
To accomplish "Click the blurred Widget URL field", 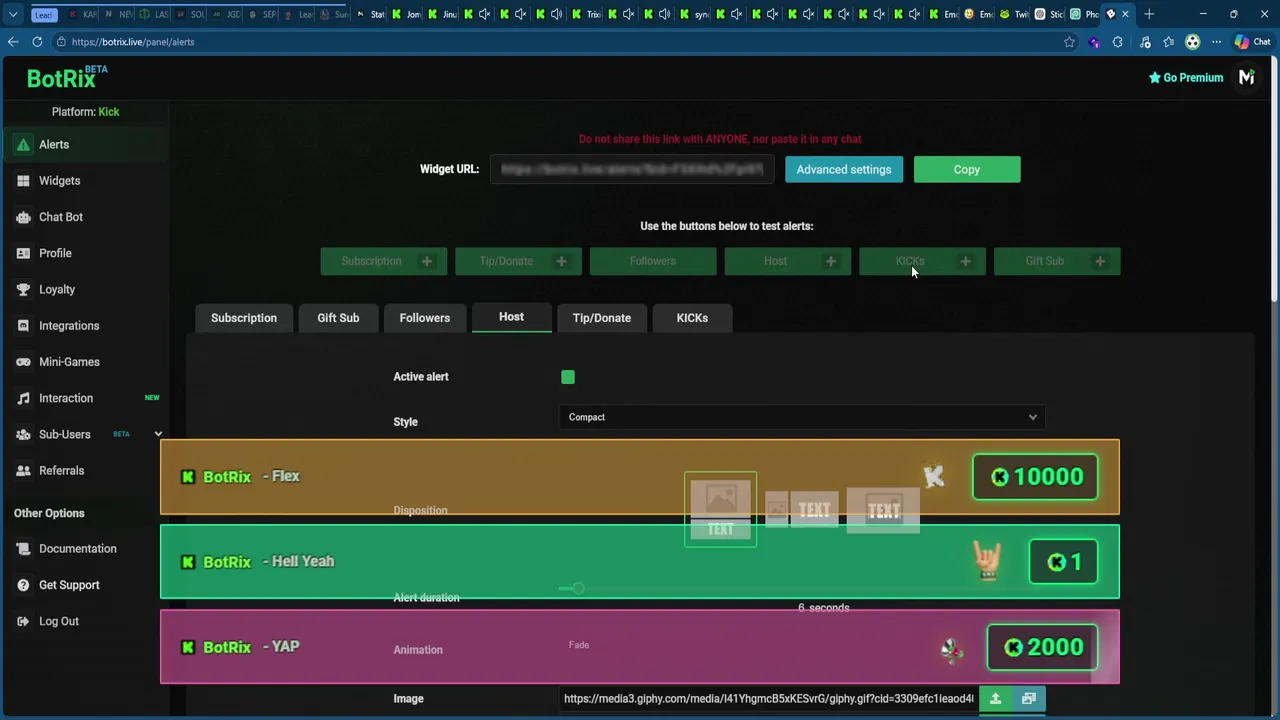I will pos(632,169).
